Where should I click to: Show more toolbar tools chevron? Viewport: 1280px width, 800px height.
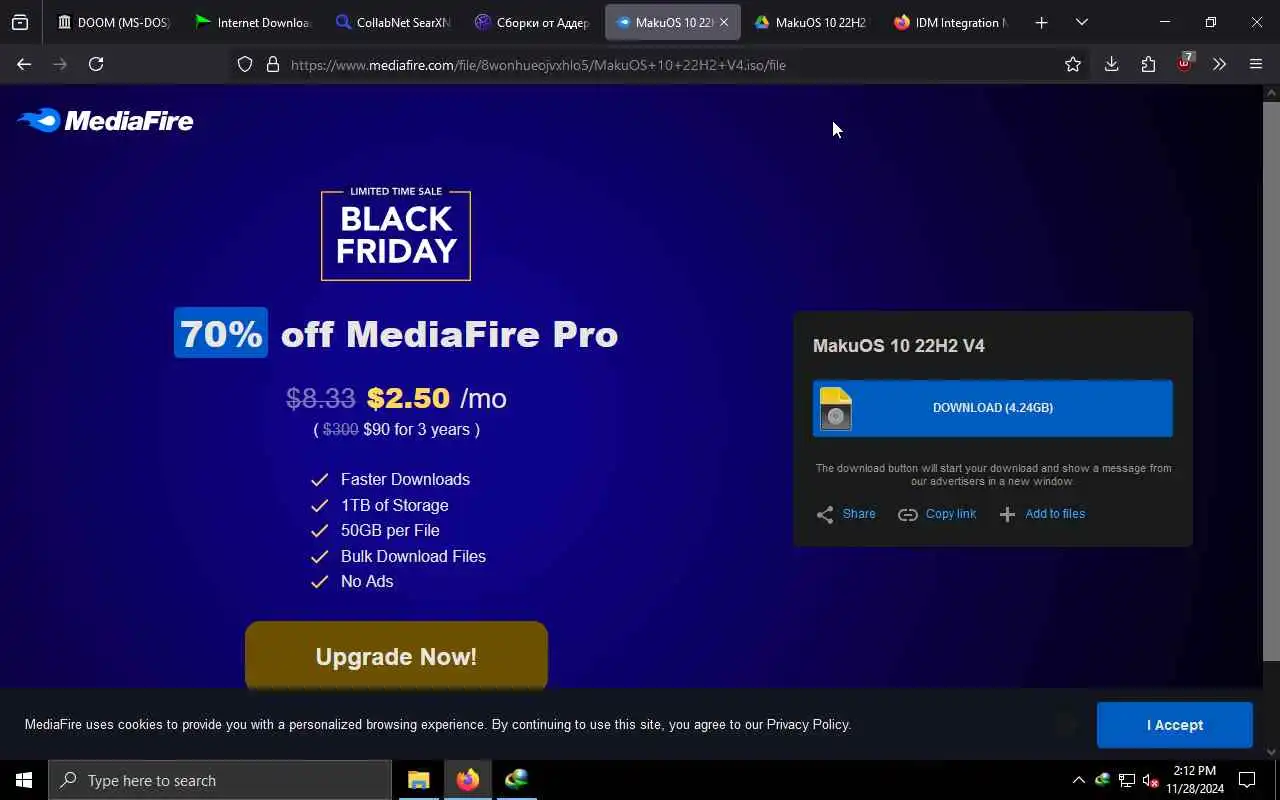pyautogui.click(x=1219, y=64)
